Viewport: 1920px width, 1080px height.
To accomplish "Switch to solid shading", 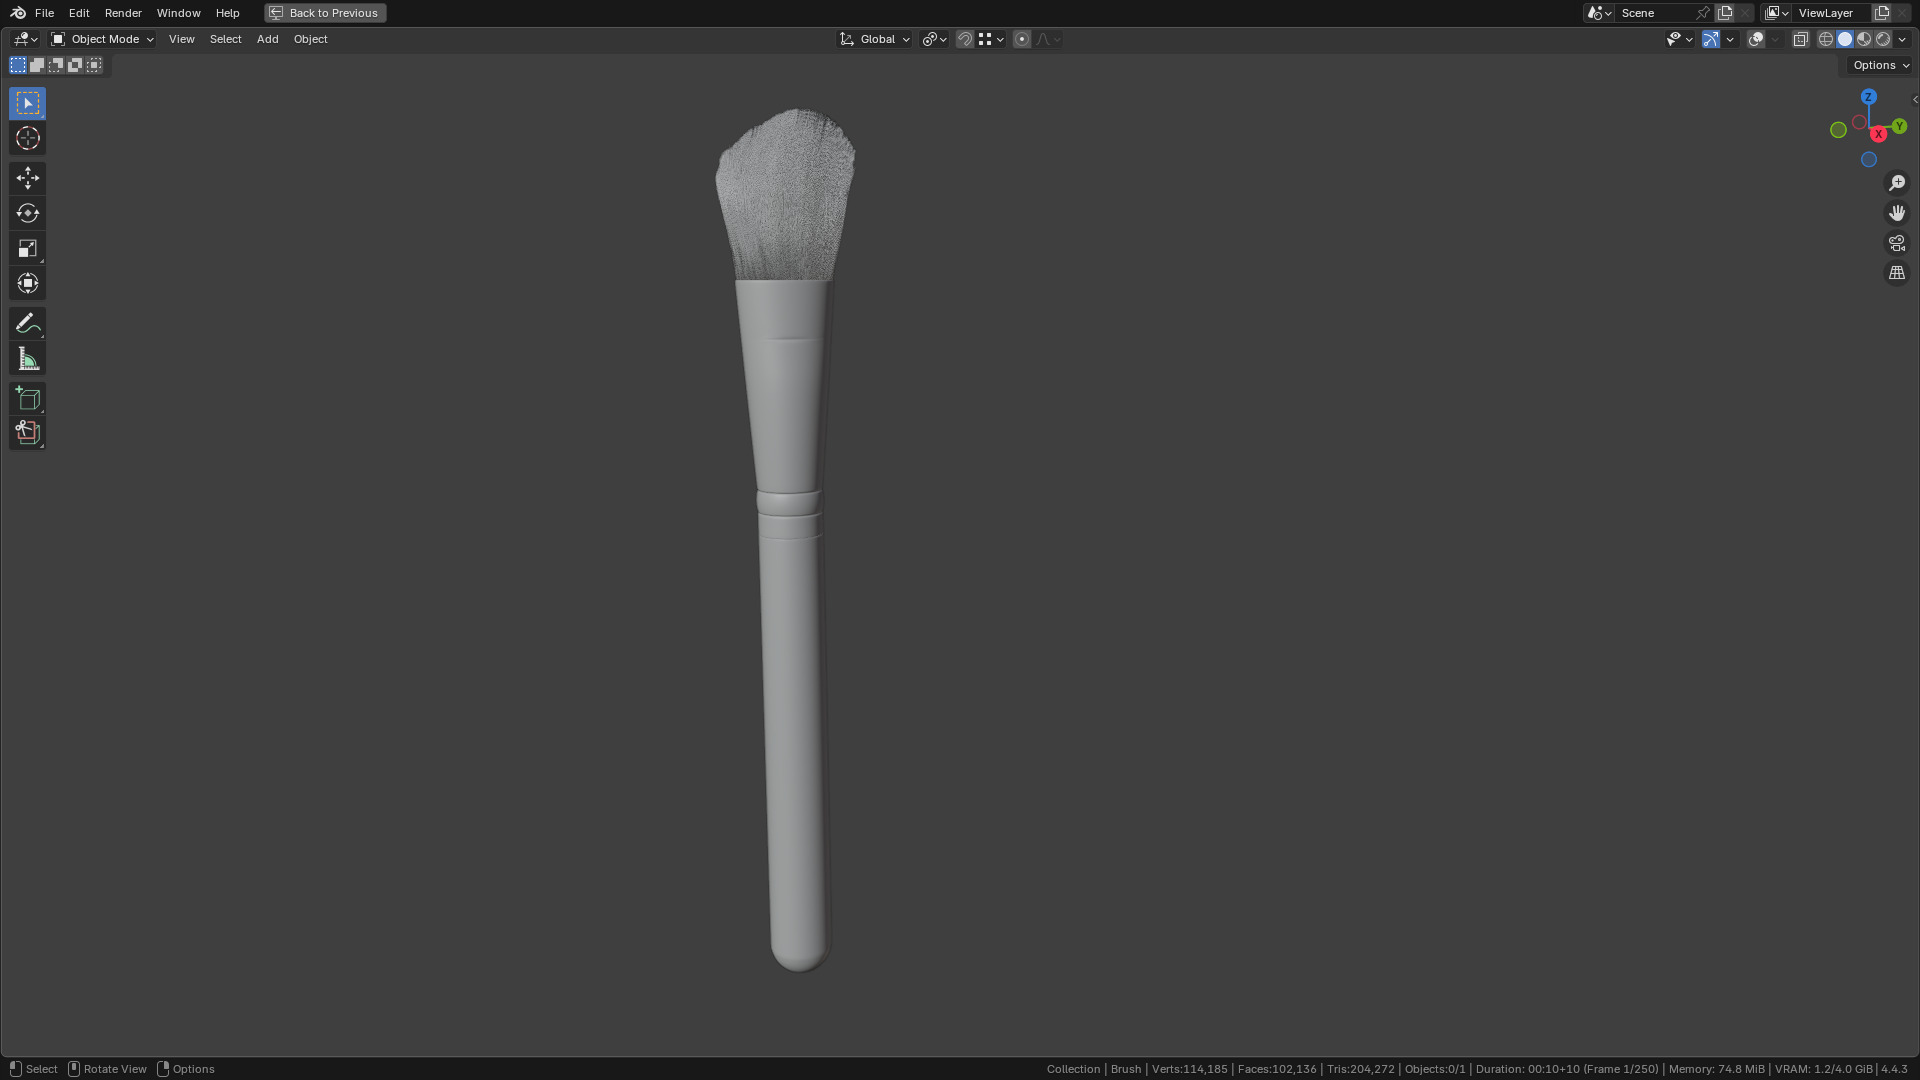I will pos(1845,39).
